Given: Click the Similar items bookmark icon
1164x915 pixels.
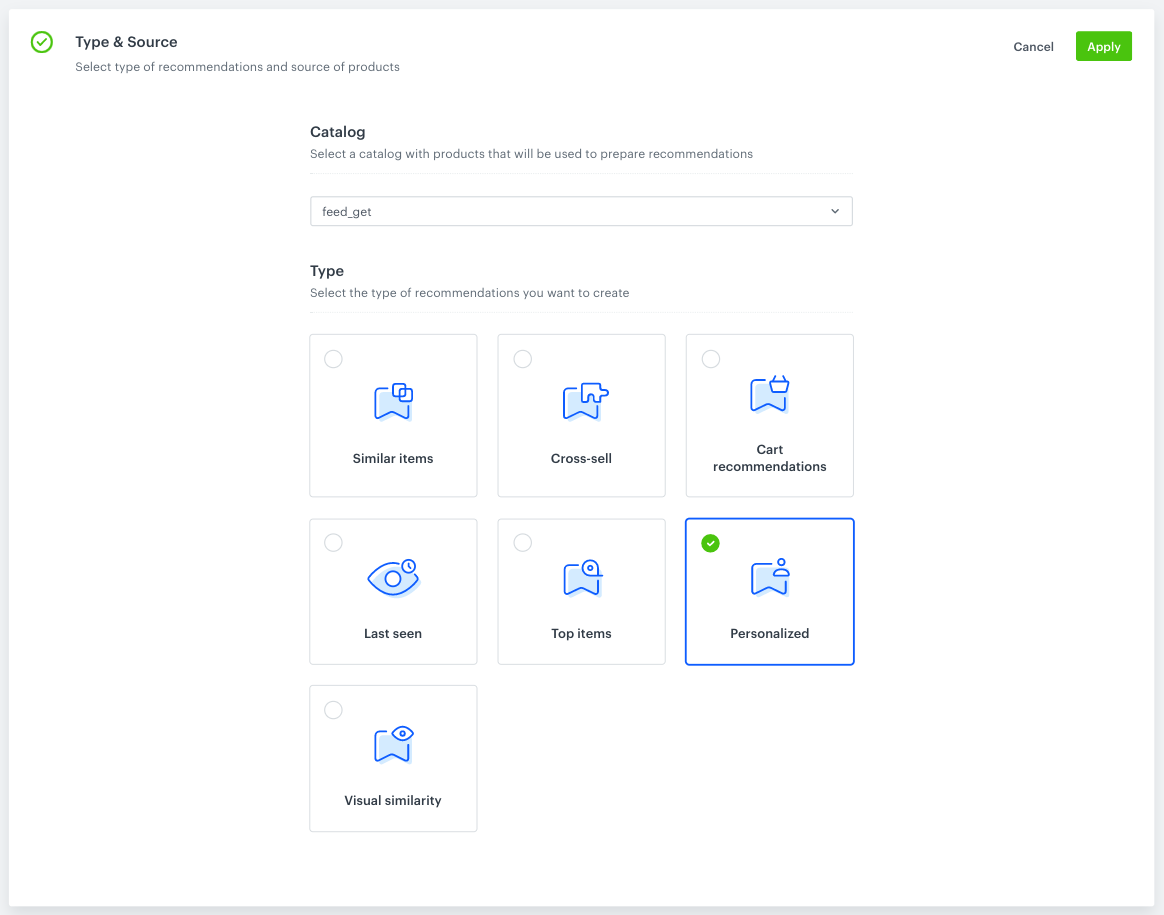Looking at the screenshot, I should click(393, 401).
